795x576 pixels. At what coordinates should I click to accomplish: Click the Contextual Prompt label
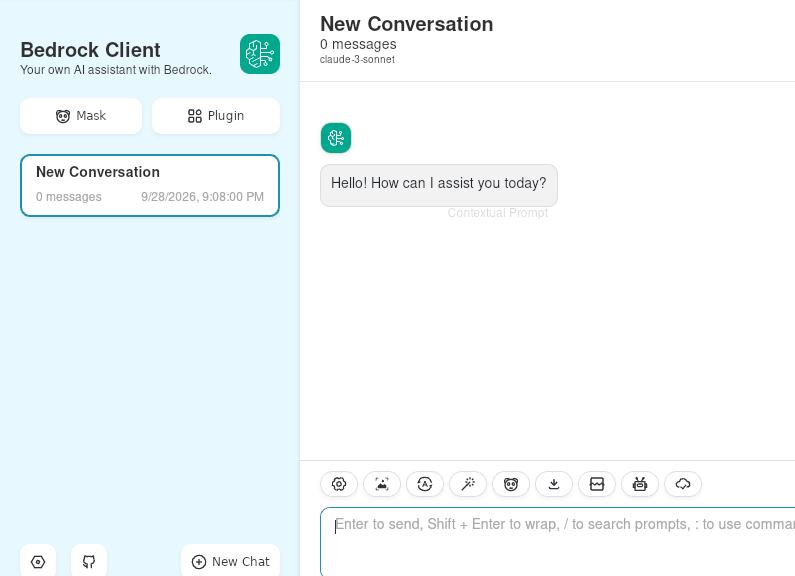(x=497, y=213)
